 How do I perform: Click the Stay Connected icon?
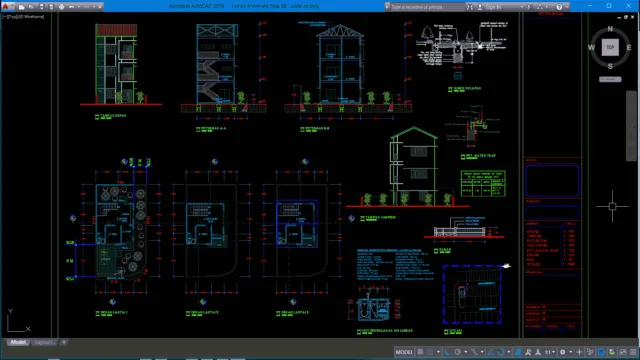click(540, 7)
